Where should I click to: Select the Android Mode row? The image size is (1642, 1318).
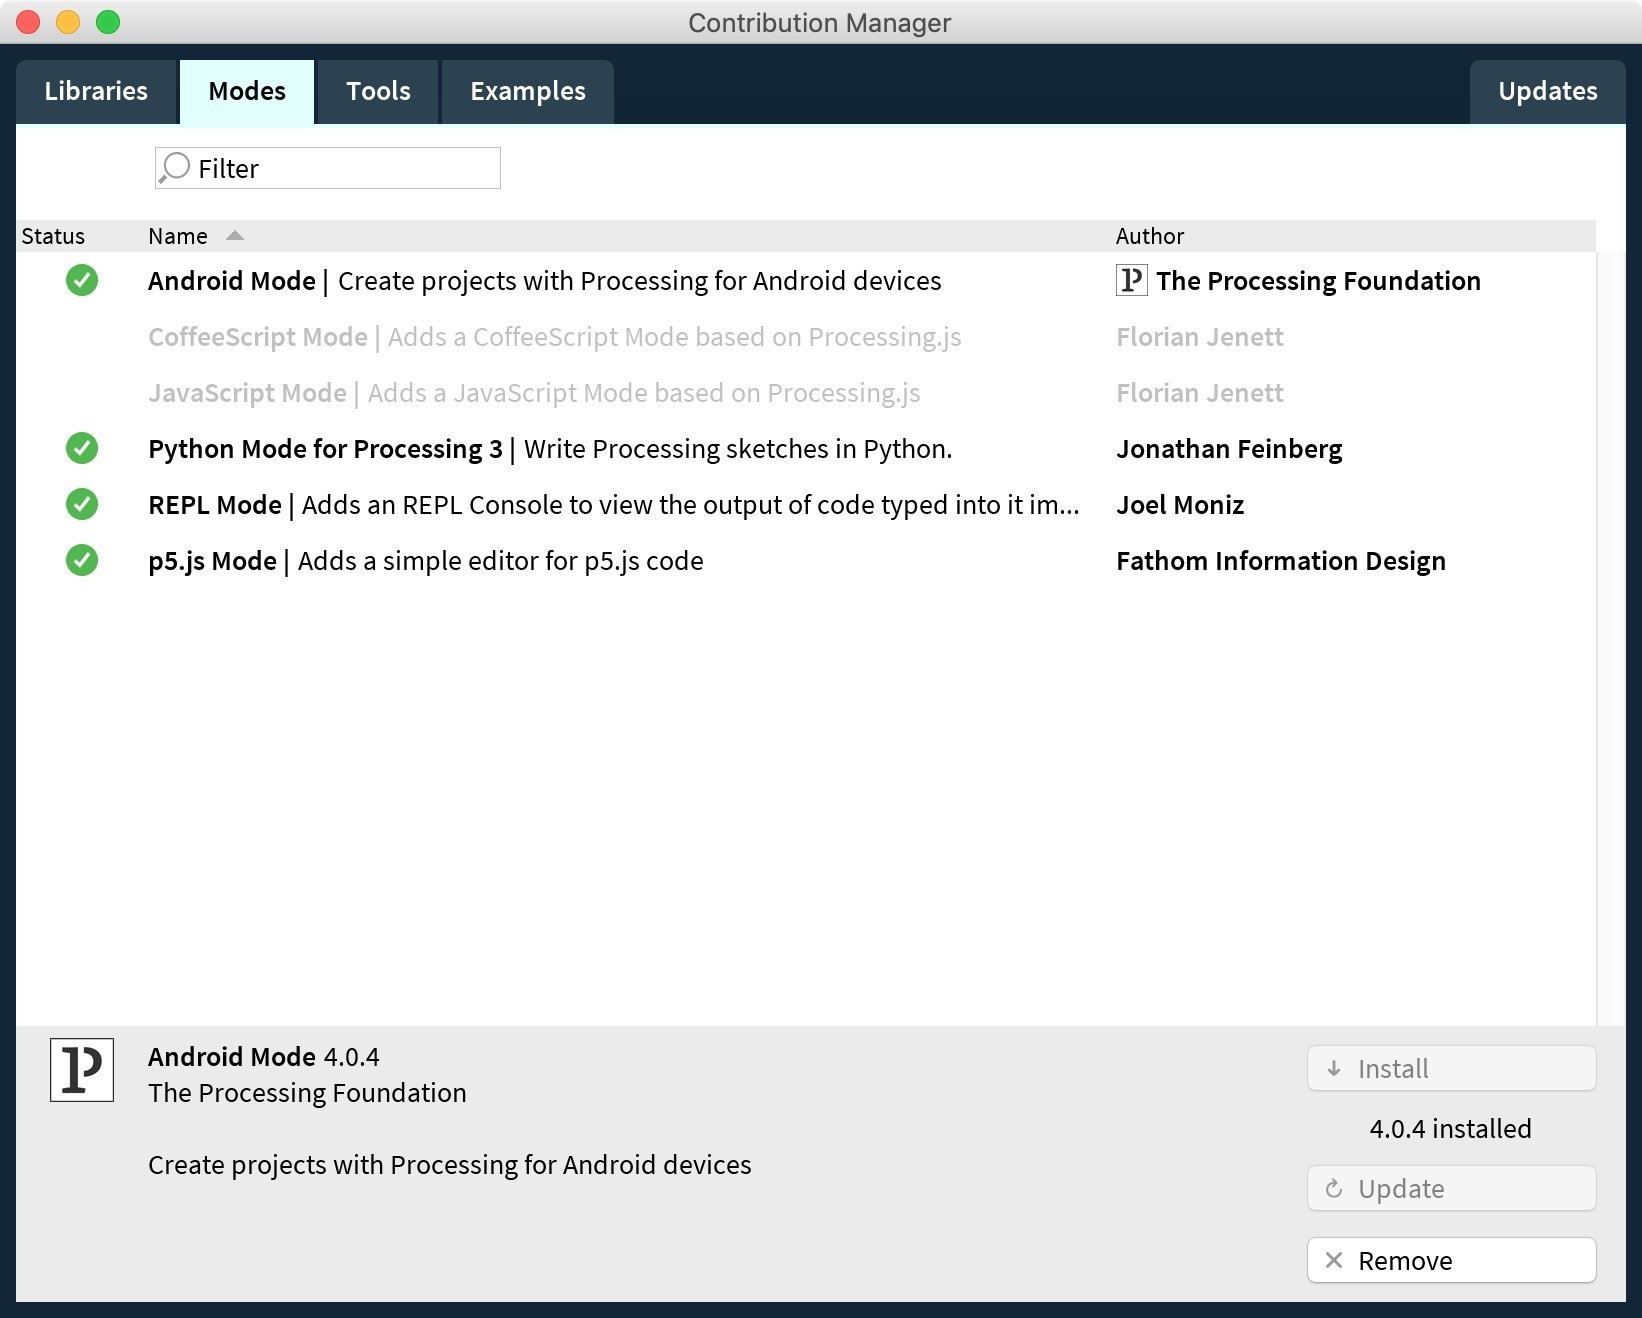coord(806,281)
